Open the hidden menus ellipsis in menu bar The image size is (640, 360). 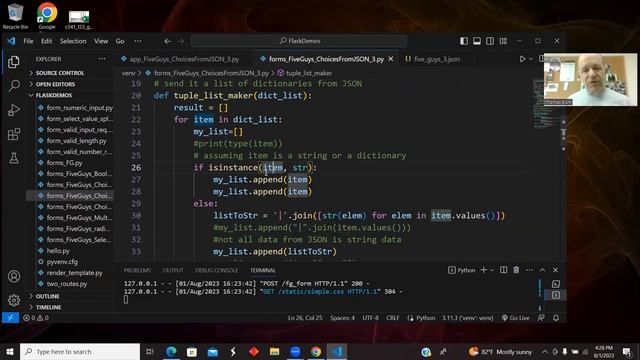tap(138, 41)
